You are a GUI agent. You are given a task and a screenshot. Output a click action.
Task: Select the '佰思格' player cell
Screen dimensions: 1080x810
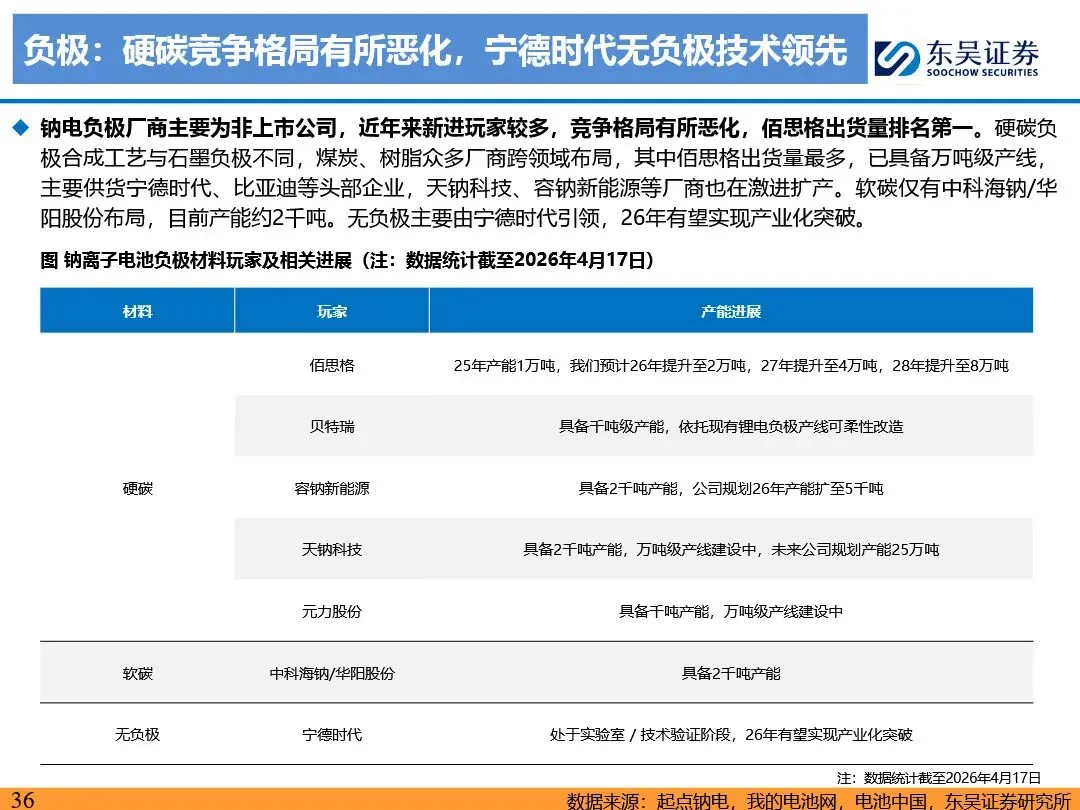tap(331, 365)
